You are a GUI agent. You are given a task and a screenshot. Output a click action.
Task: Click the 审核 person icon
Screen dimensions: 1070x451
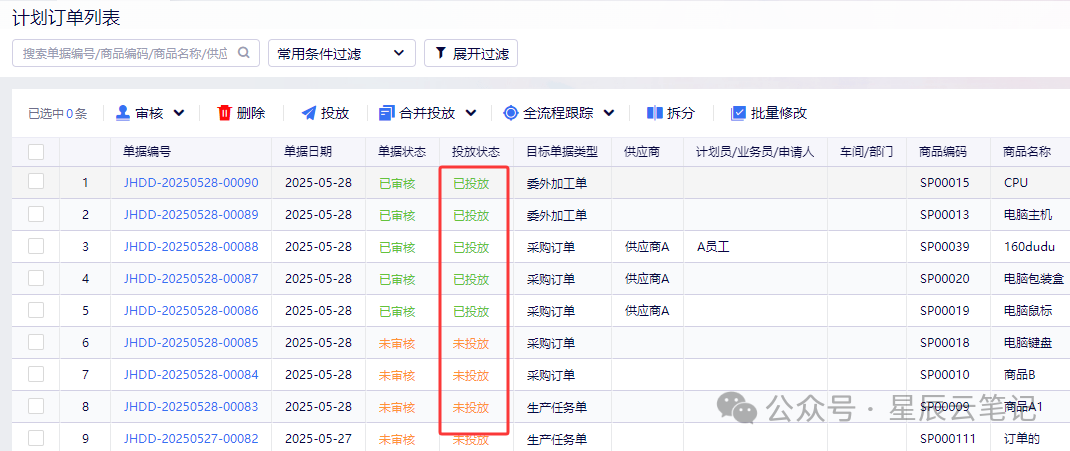coord(123,113)
